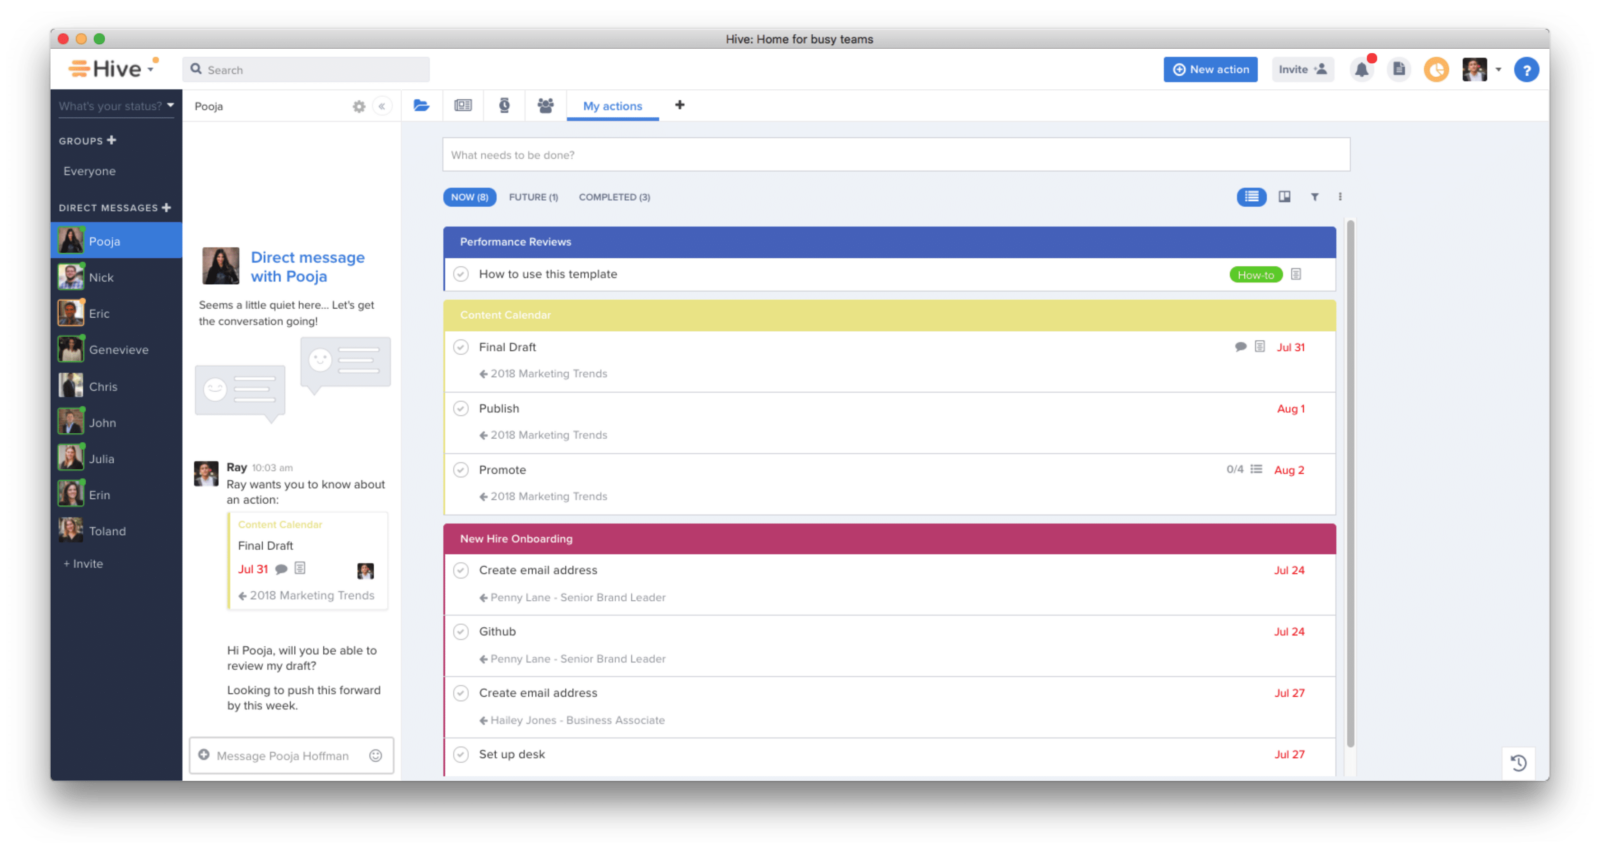This screenshot has width=1600, height=853.
Task: Open the projects folder icon
Action: click(422, 106)
